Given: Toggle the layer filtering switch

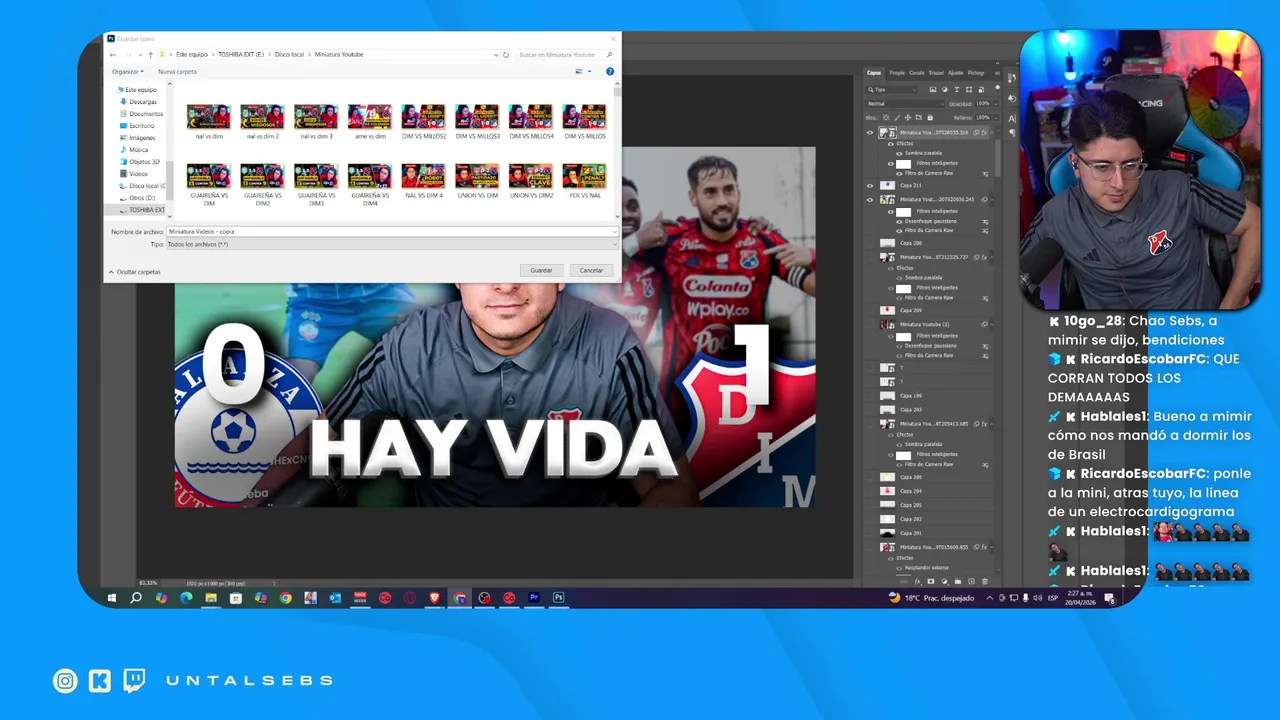Looking at the screenshot, I should pyautogui.click(x=997, y=87).
